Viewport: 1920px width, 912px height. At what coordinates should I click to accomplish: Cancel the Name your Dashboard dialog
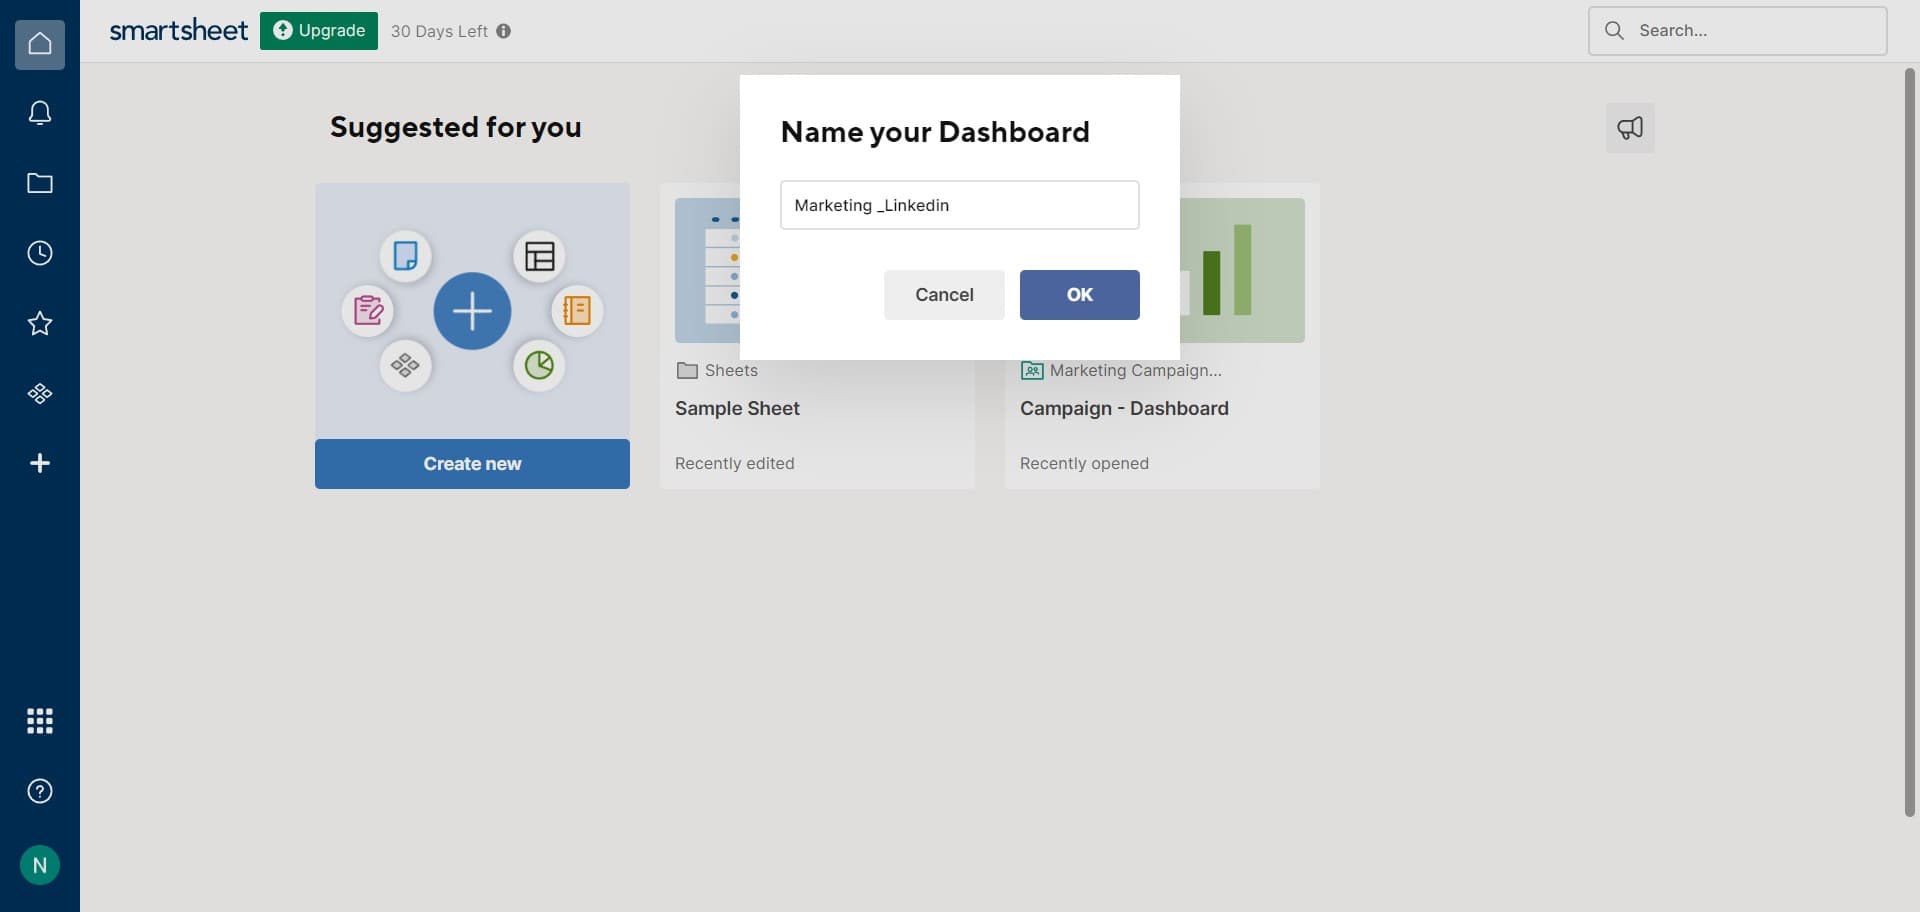(x=943, y=294)
